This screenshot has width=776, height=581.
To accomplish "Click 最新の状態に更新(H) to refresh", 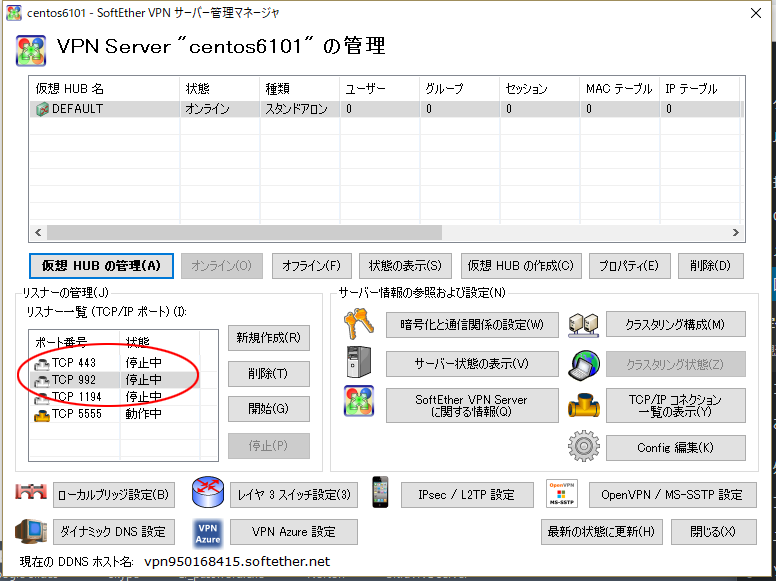I will coord(601,532).
